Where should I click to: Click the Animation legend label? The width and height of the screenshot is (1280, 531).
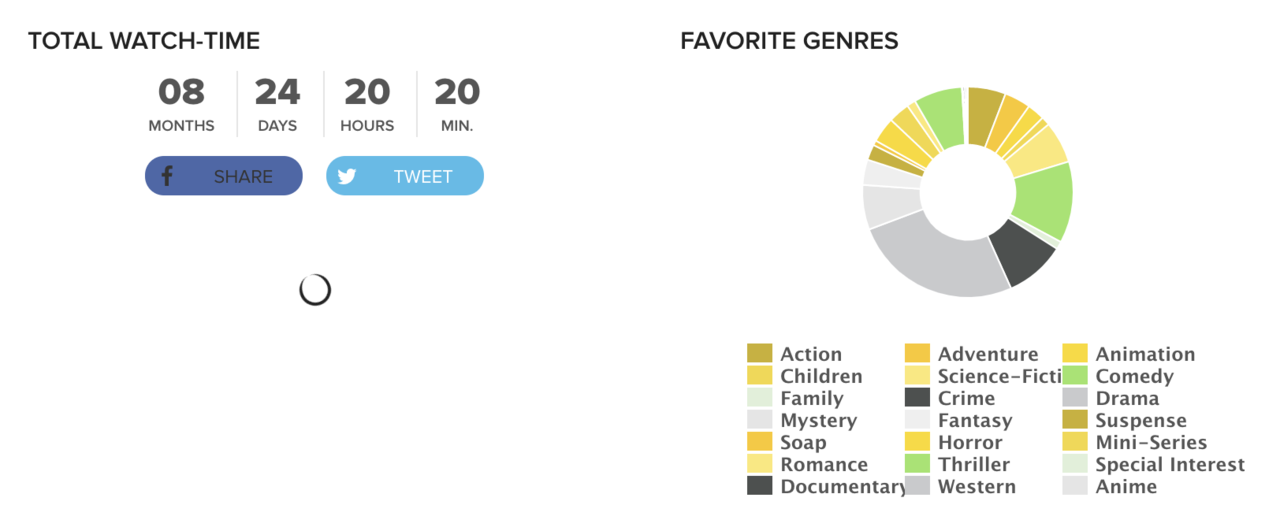(x=1145, y=354)
